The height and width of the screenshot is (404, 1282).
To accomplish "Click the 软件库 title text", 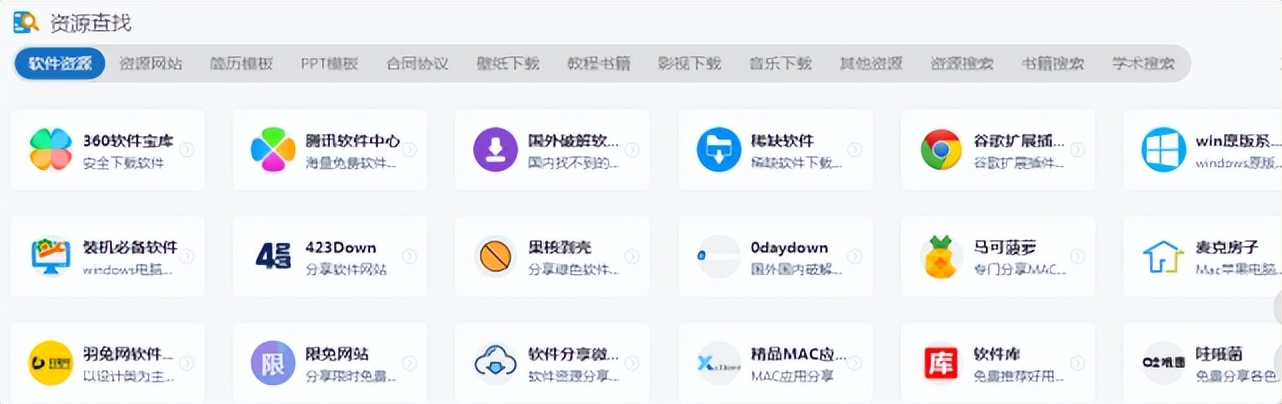I will point(997,354).
